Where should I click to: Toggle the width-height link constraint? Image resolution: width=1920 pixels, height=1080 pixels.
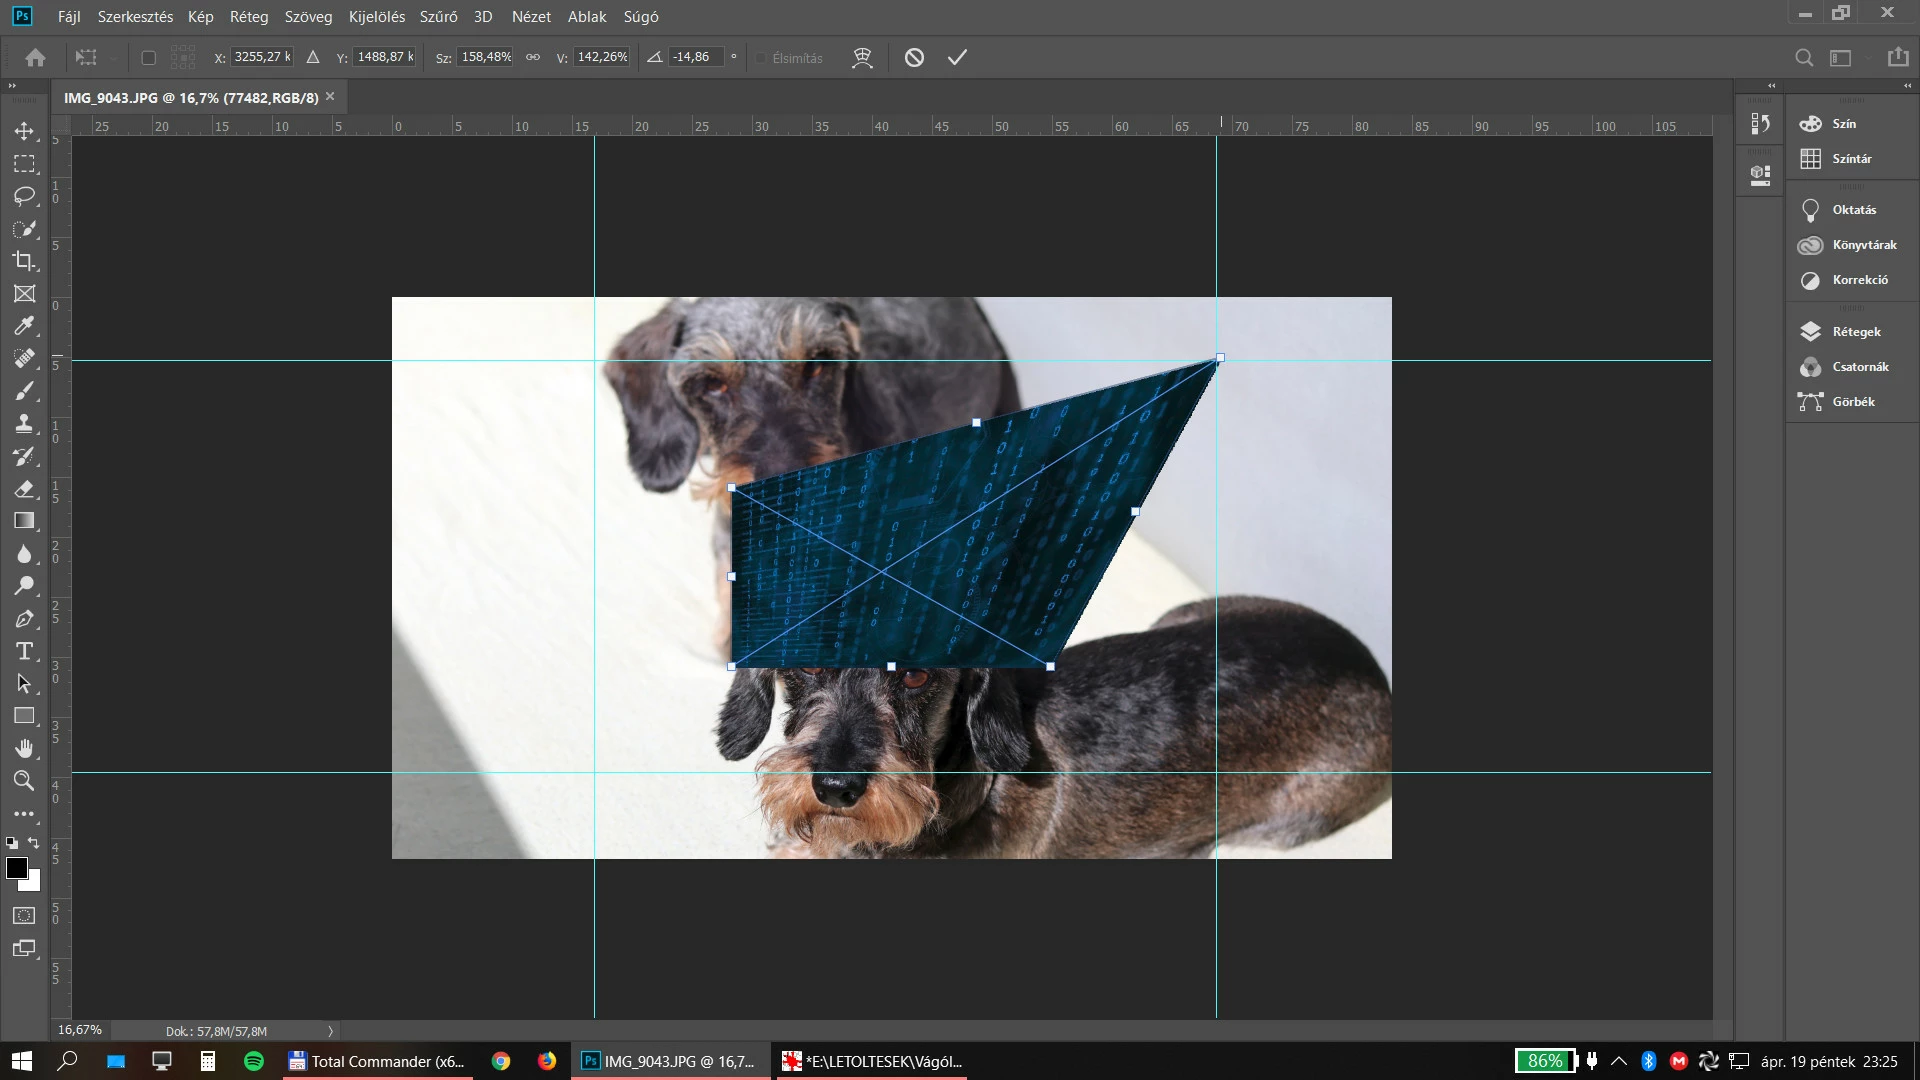(533, 58)
